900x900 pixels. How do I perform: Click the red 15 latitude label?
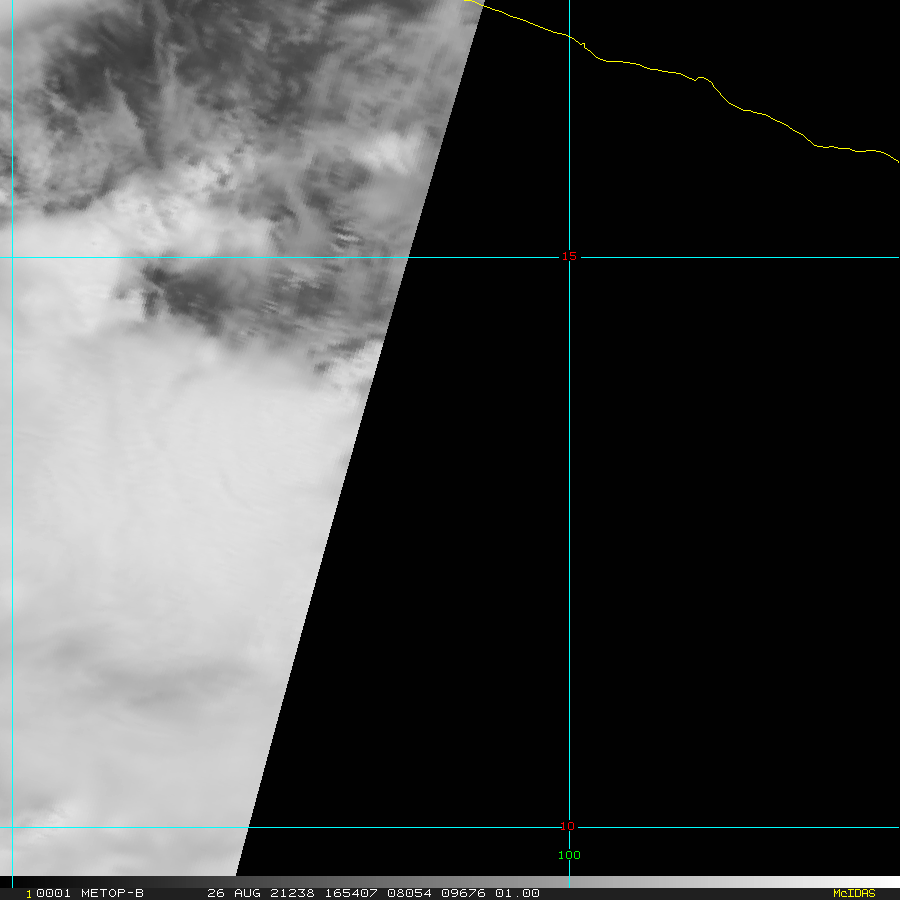(x=568, y=256)
